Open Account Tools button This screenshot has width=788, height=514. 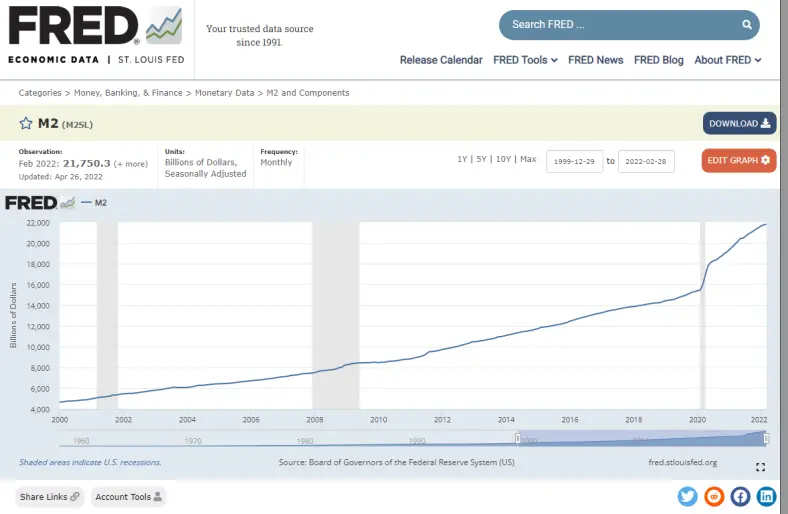coord(128,496)
